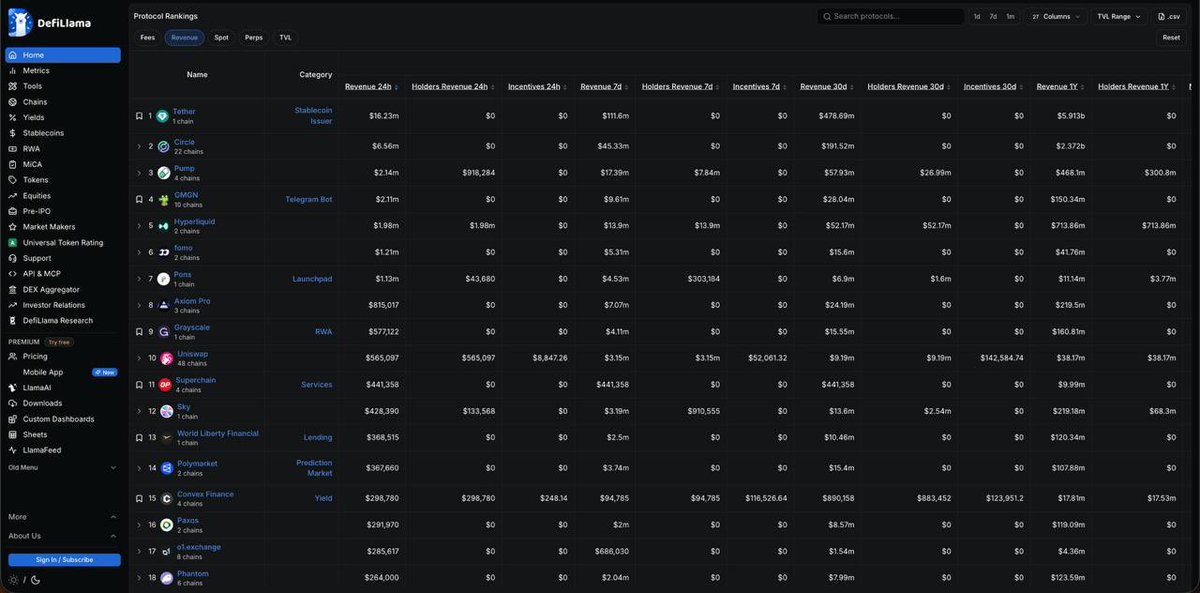Switch to the Fees tab
Viewport: 1200px width, 593px height.
tap(148, 37)
